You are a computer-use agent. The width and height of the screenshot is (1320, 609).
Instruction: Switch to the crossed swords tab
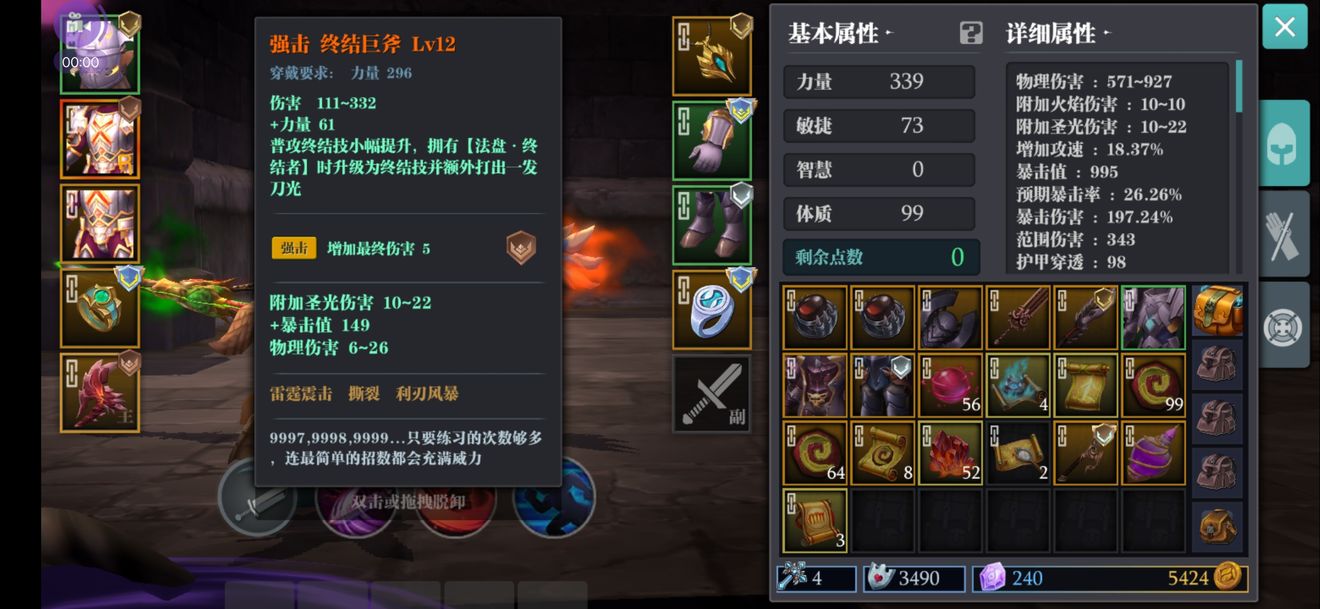pyautogui.click(x=1284, y=235)
